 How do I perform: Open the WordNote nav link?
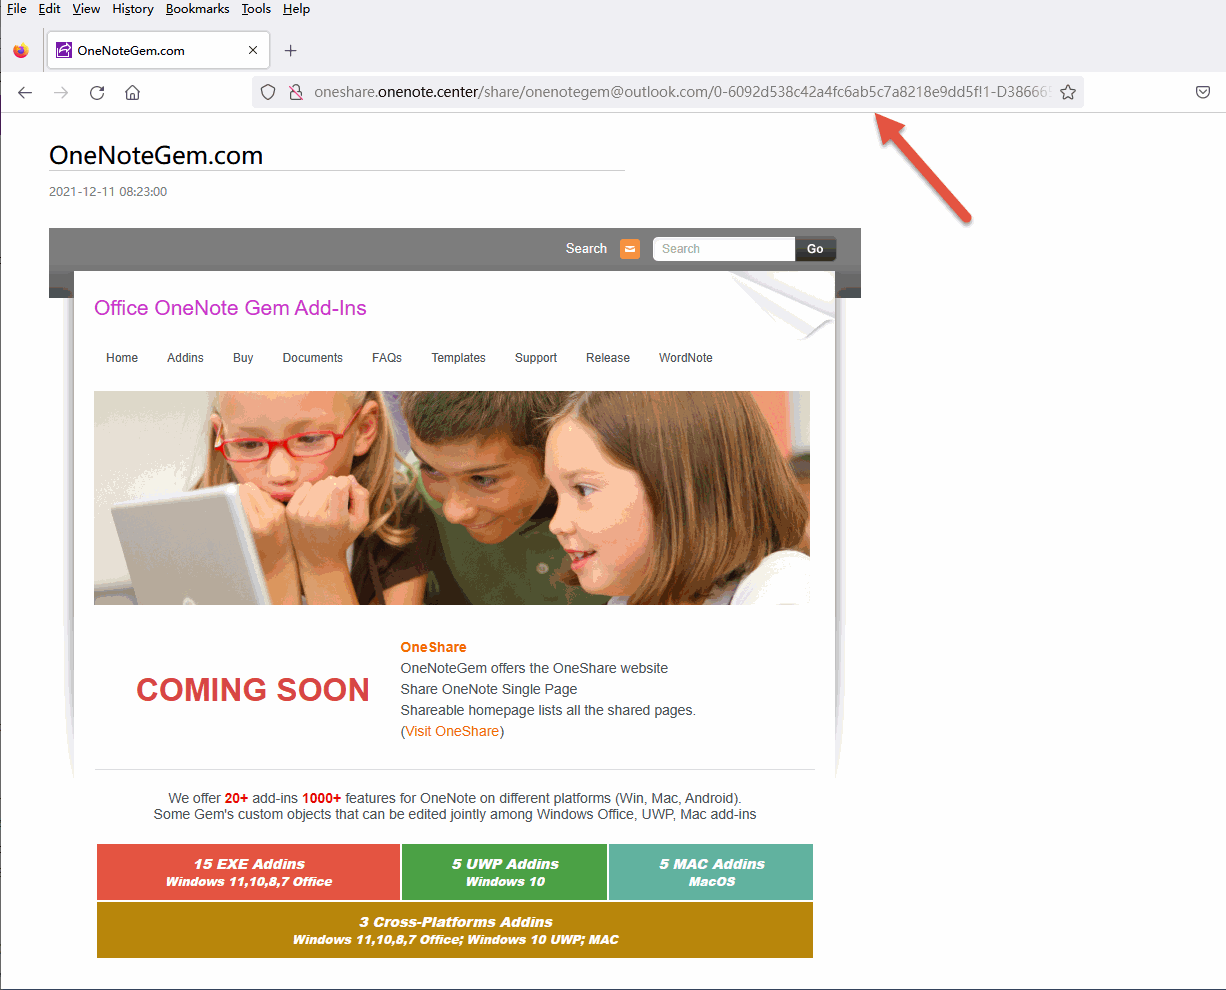(686, 358)
